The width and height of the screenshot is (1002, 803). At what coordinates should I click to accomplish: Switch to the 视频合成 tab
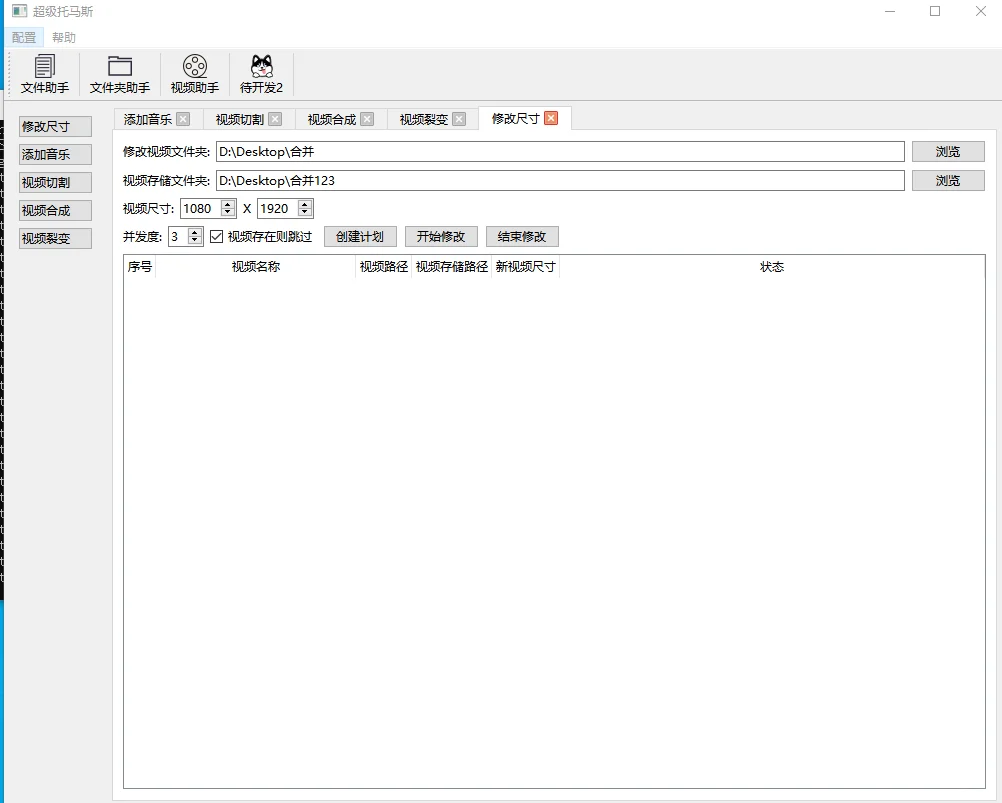[332, 119]
